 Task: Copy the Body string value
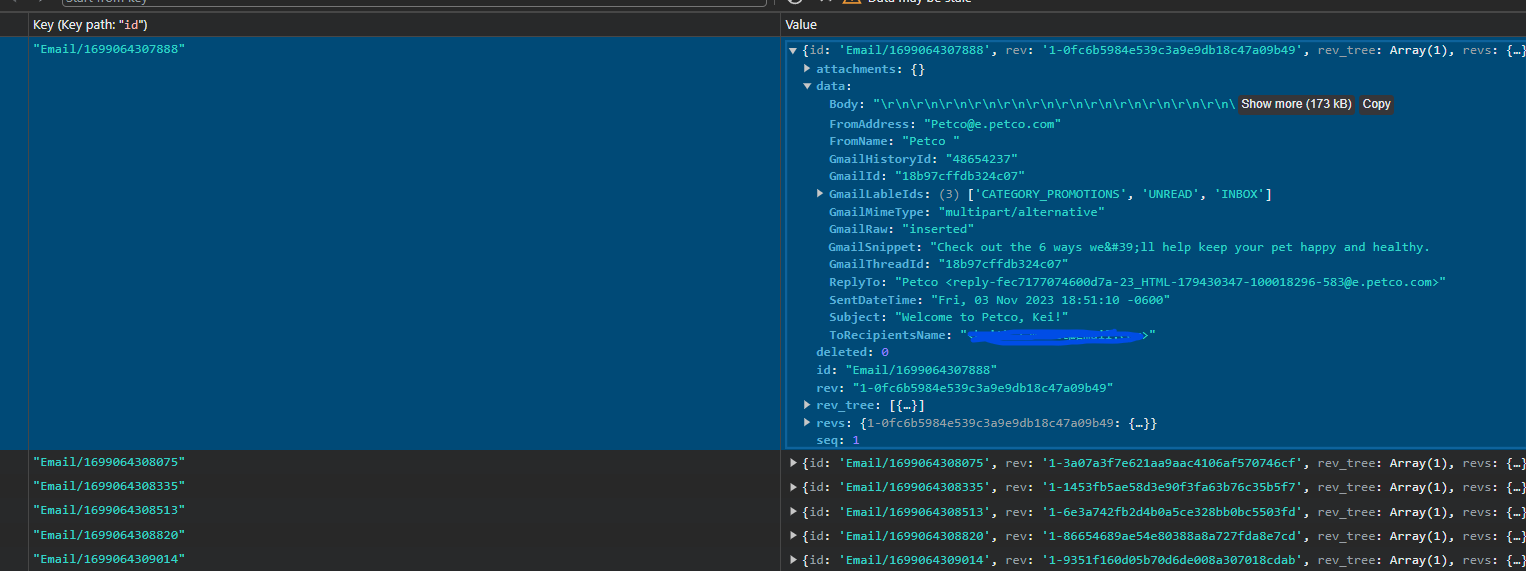(1376, 104)
